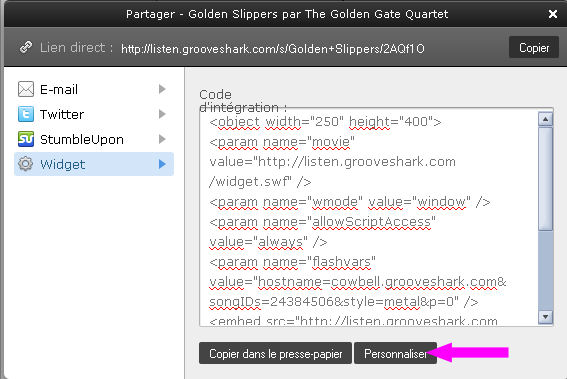Click the scrollbar up arrow in code box

coord(545,119)
